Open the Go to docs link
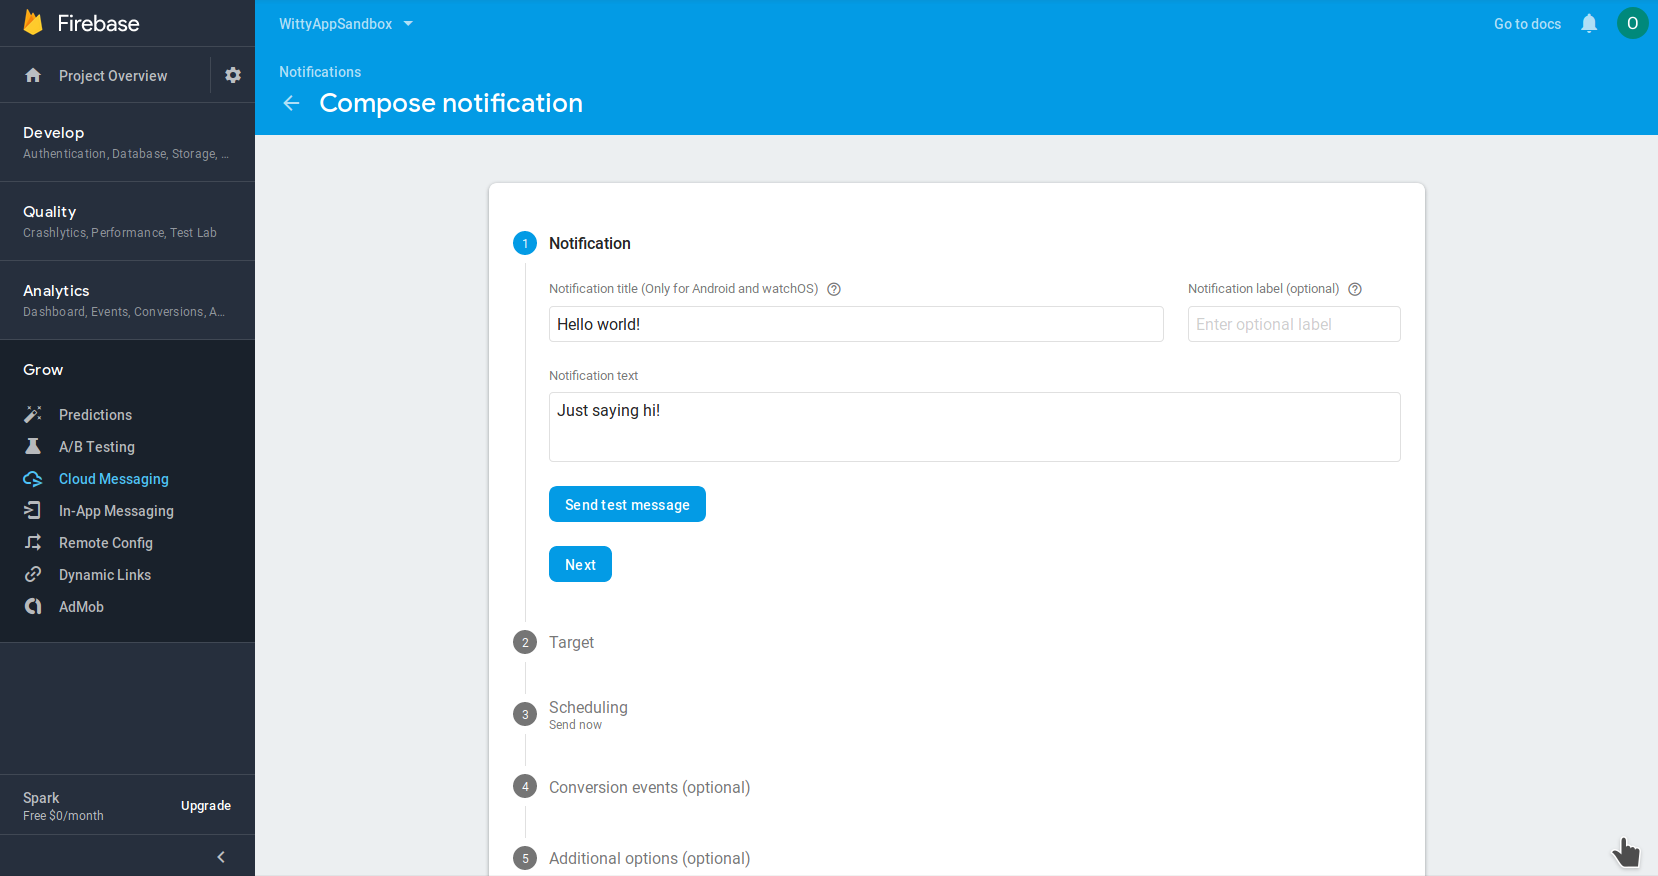This screenshot has width=1658, height=876. (1527, 24)
